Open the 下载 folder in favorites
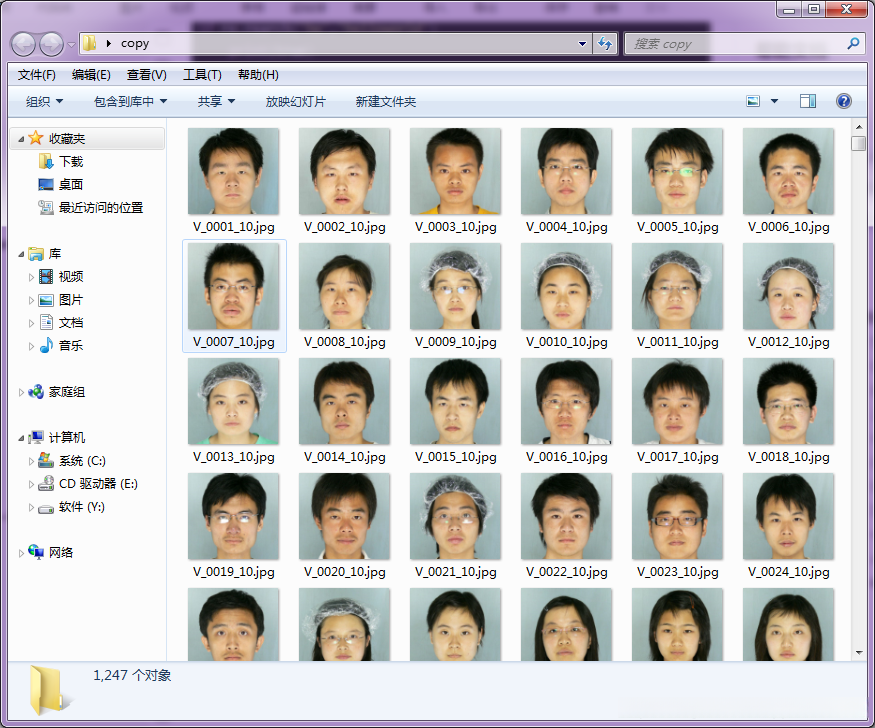This screenshot has width=875, height=728. [x=70, y=161]
